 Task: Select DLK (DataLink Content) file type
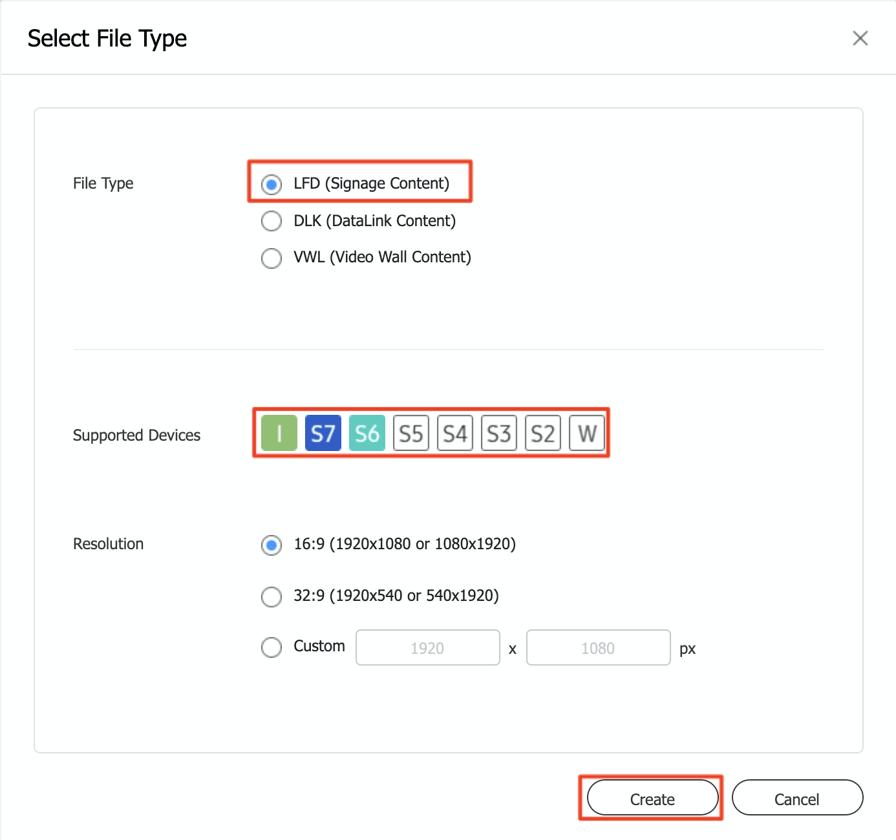pyautogui.click(x=271, y=221)
